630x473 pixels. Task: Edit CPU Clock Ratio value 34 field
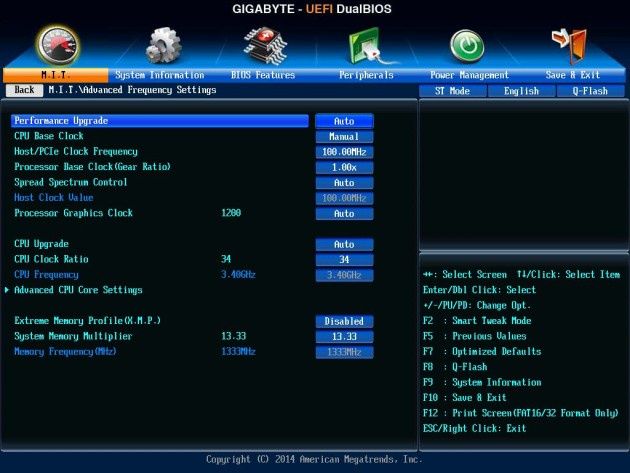point(344,260)
